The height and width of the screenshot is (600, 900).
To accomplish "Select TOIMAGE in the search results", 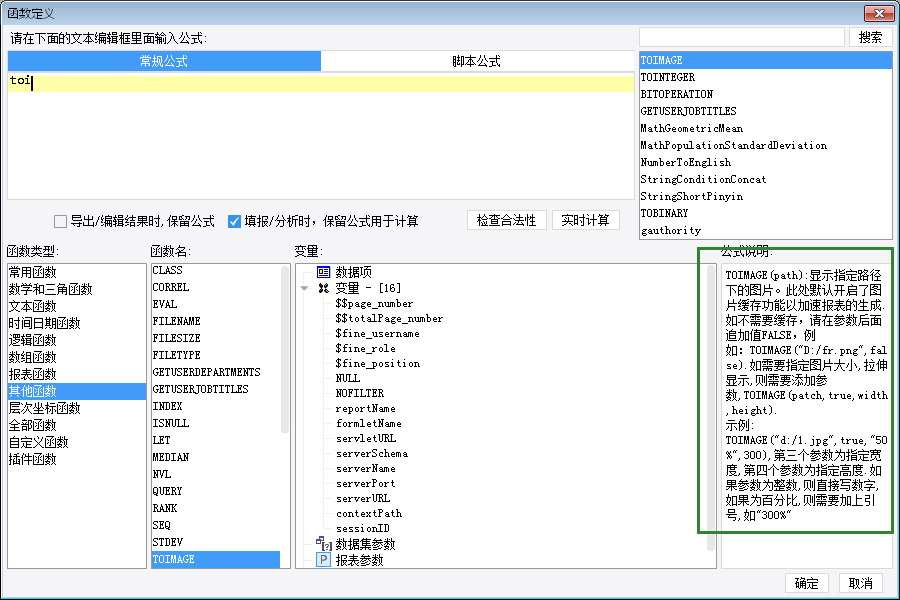I will (766, 60).
